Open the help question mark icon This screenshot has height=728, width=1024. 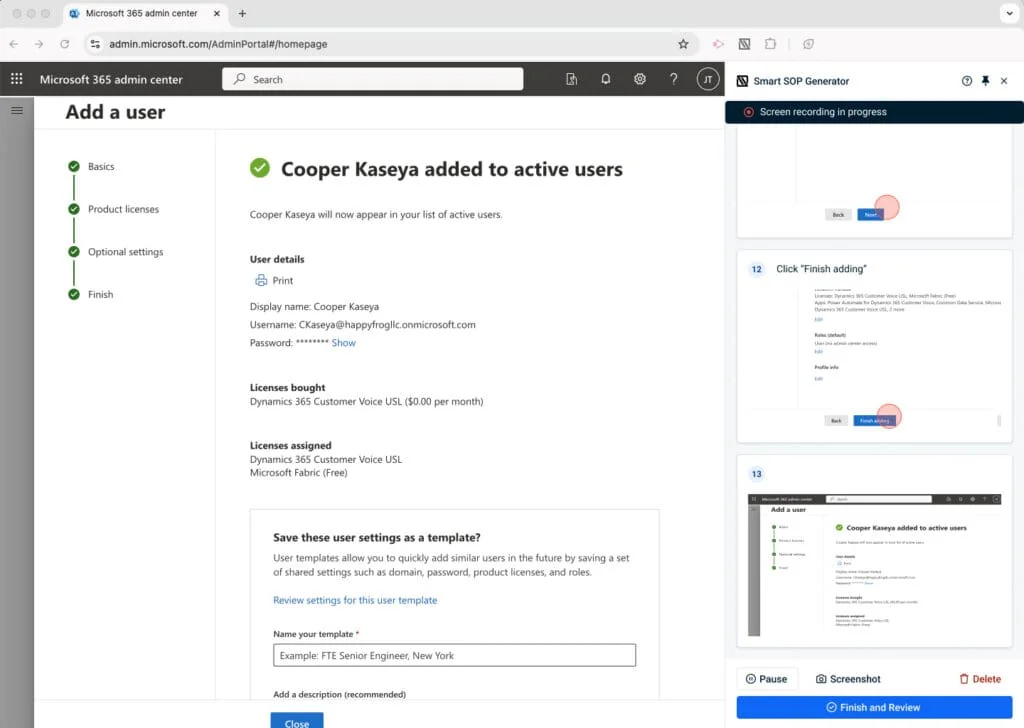pyautogui.click(x=673, y=79)
